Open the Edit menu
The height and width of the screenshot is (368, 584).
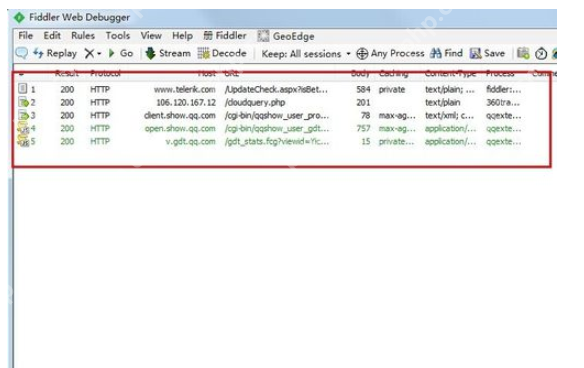point(52,36)
